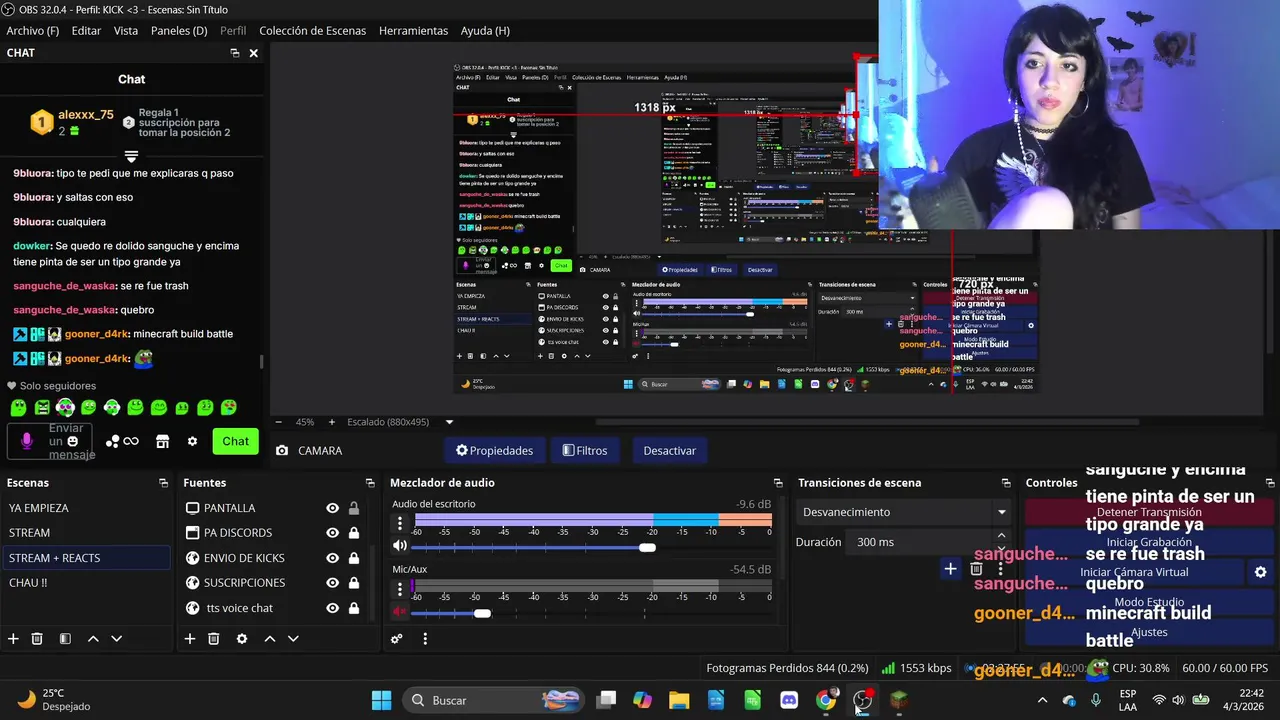Open preview scaling dropdown Escalado

pos(400,422)
